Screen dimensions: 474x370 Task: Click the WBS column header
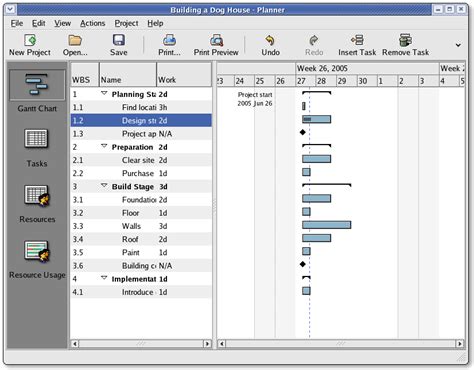85,75
